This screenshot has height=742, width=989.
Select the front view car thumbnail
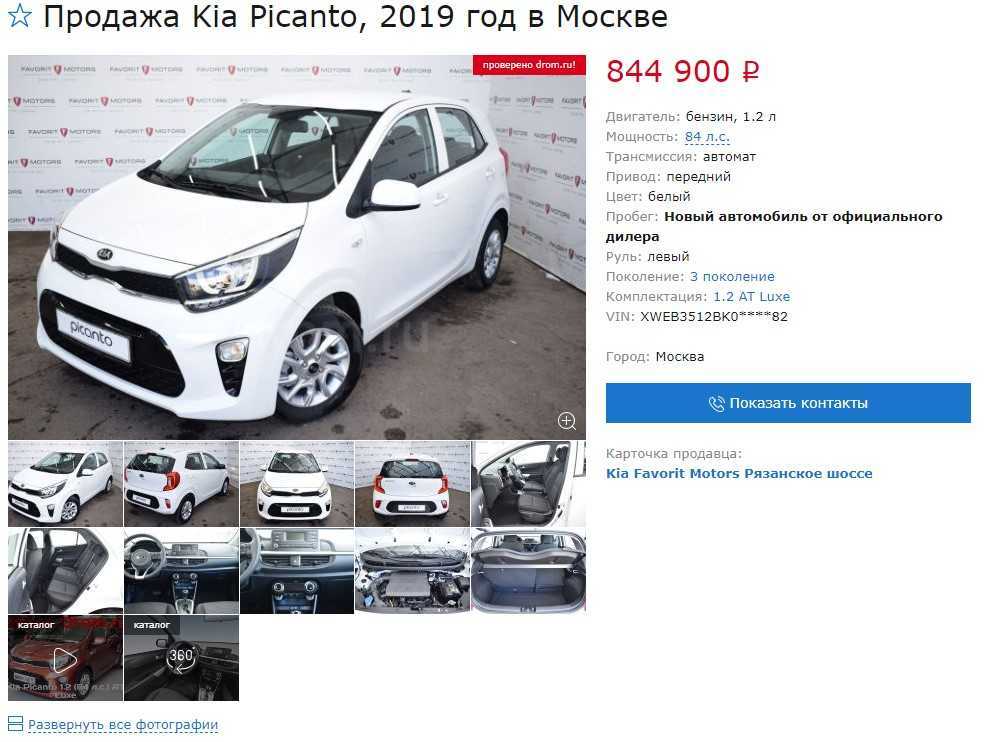pyautogui.click(x=297, y=484)
